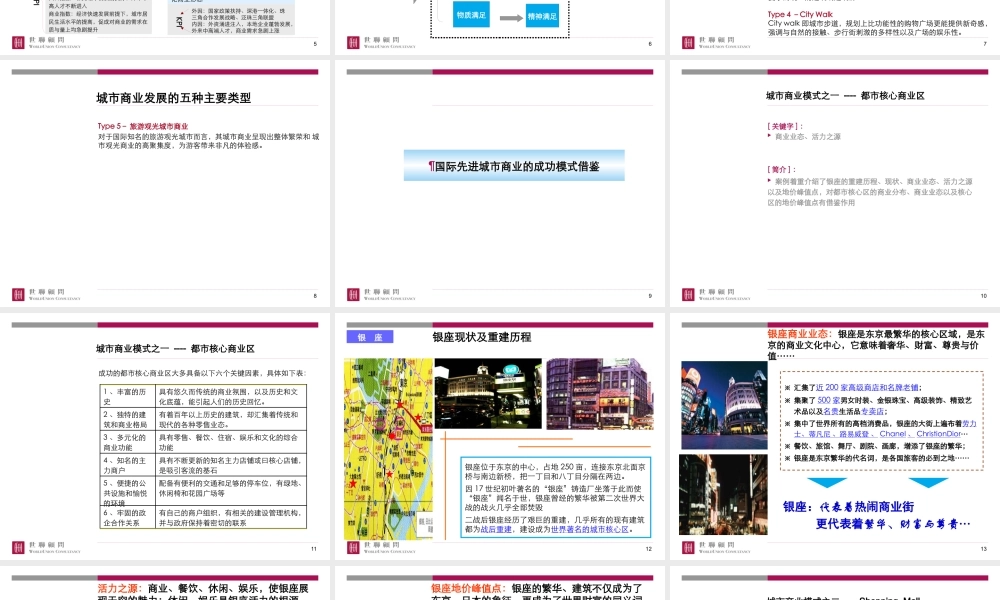This screenshot has width=1000, height=600.
Task: Click 商业业态、活力之源 bullet text
Action: pos(807,136)
